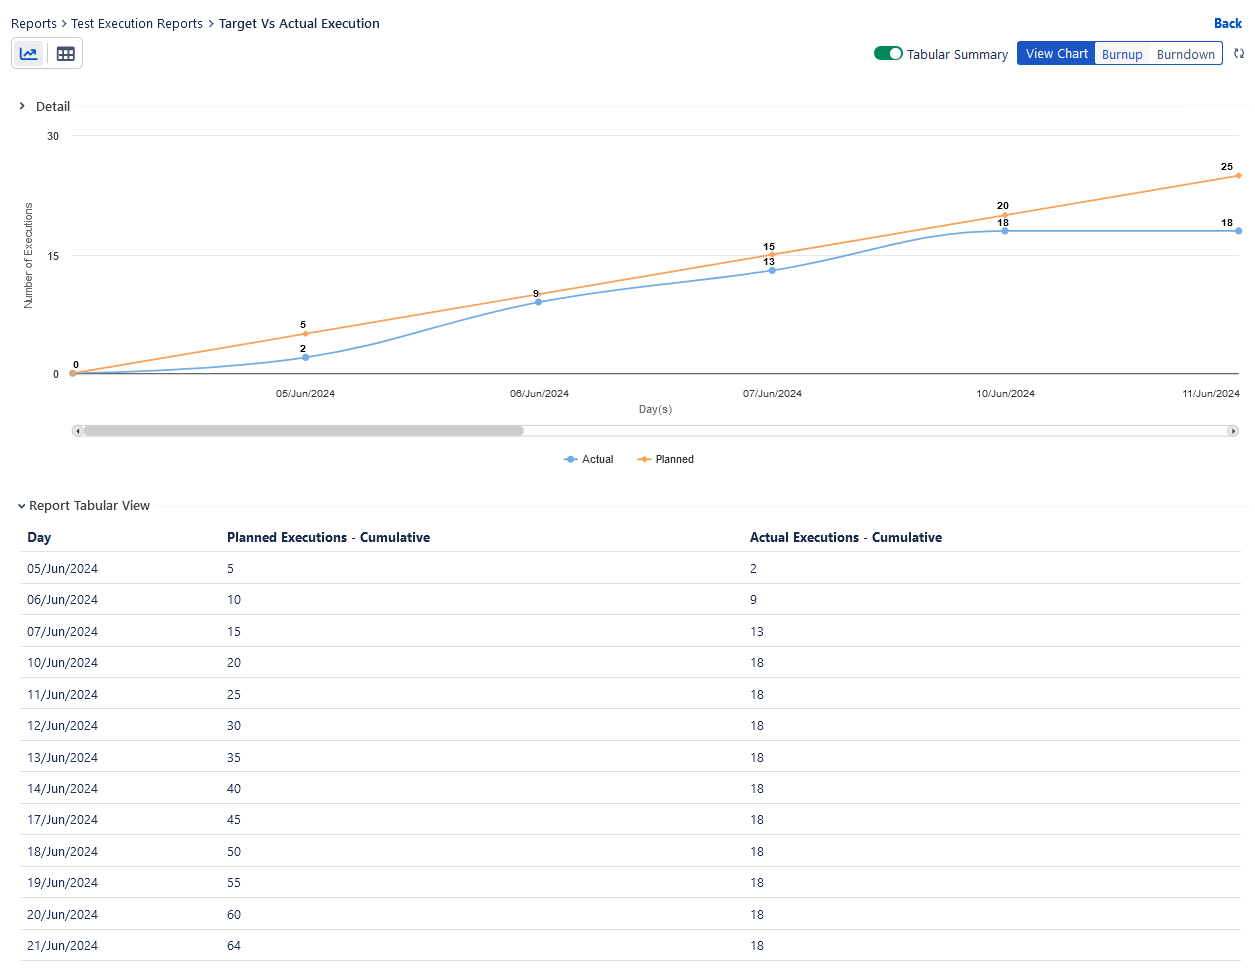Switch to the line chart view icon
Viewport: 1255px width, 975px height.
coord(29,54)
